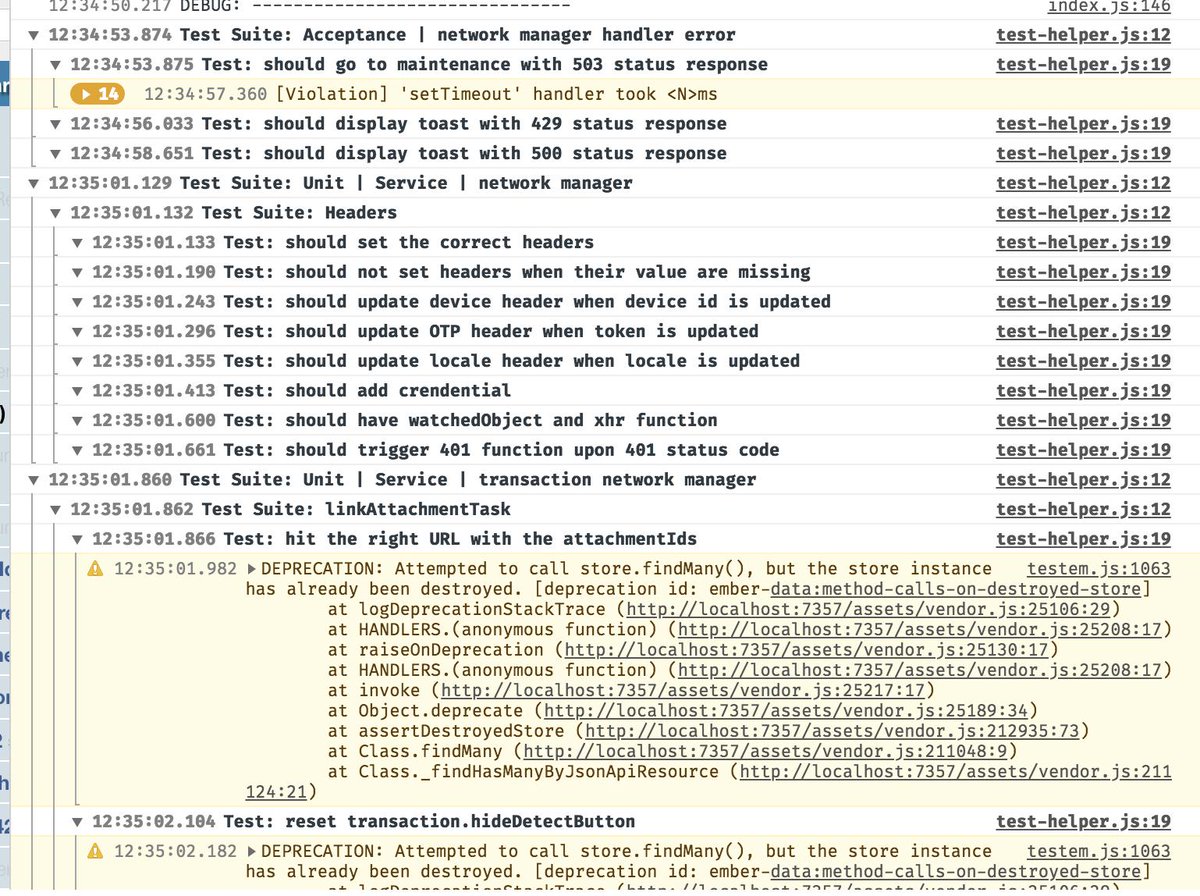Image resolution: width=1200 pixels, height=896 pixels.
Task: Select the 12:35:01.129 timestamp
Action: [x=110, y=183]
